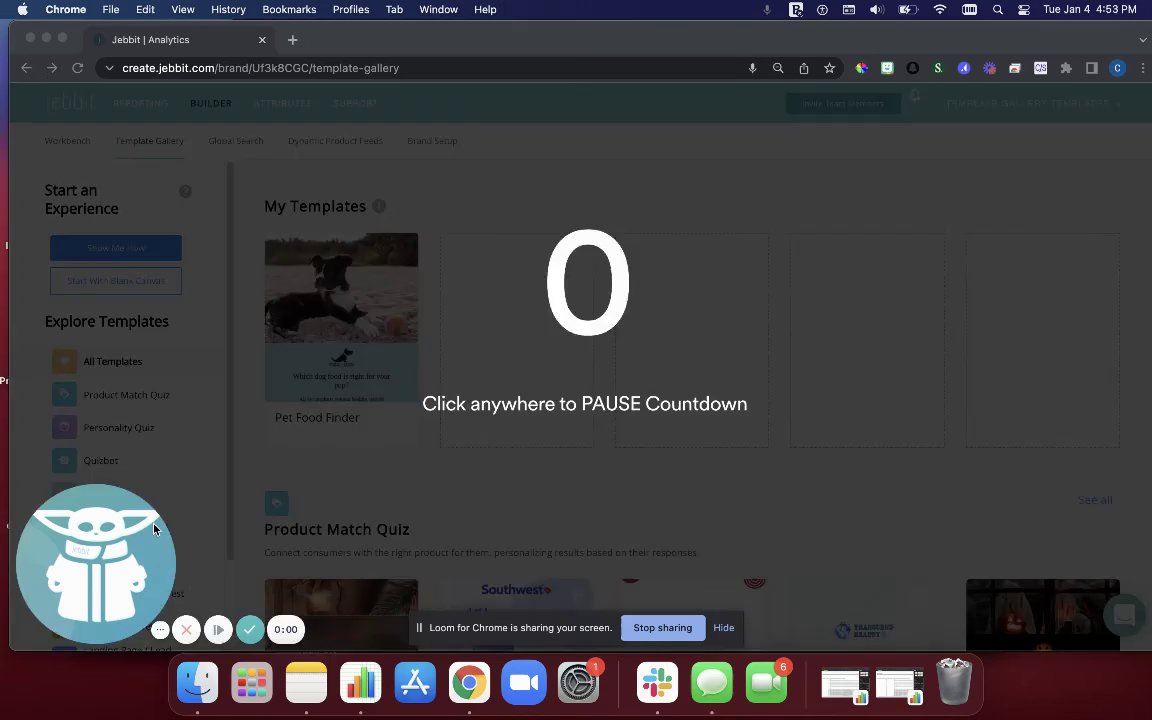Click the info icon next to My Templates

pyautogui.click(x=379, y=206)
